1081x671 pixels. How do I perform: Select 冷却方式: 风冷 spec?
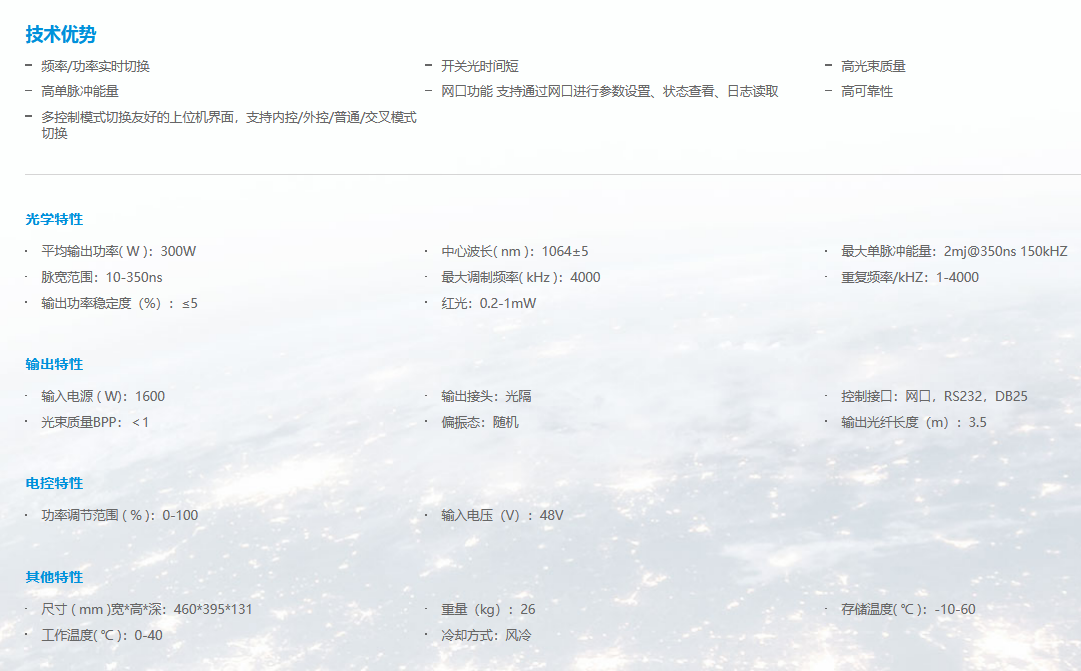coord(486,635)
